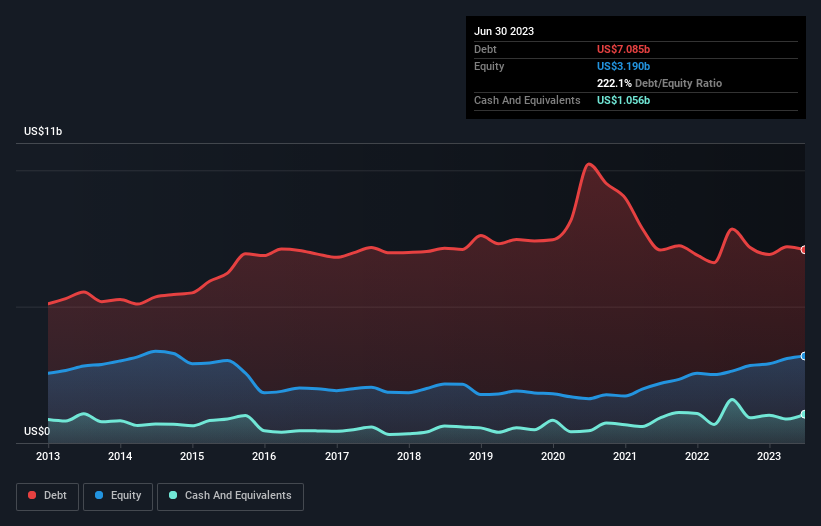This screenshot has height=526, width=821.
Task: Select the red Debt endpoint marker
Action: pos(804,250)
